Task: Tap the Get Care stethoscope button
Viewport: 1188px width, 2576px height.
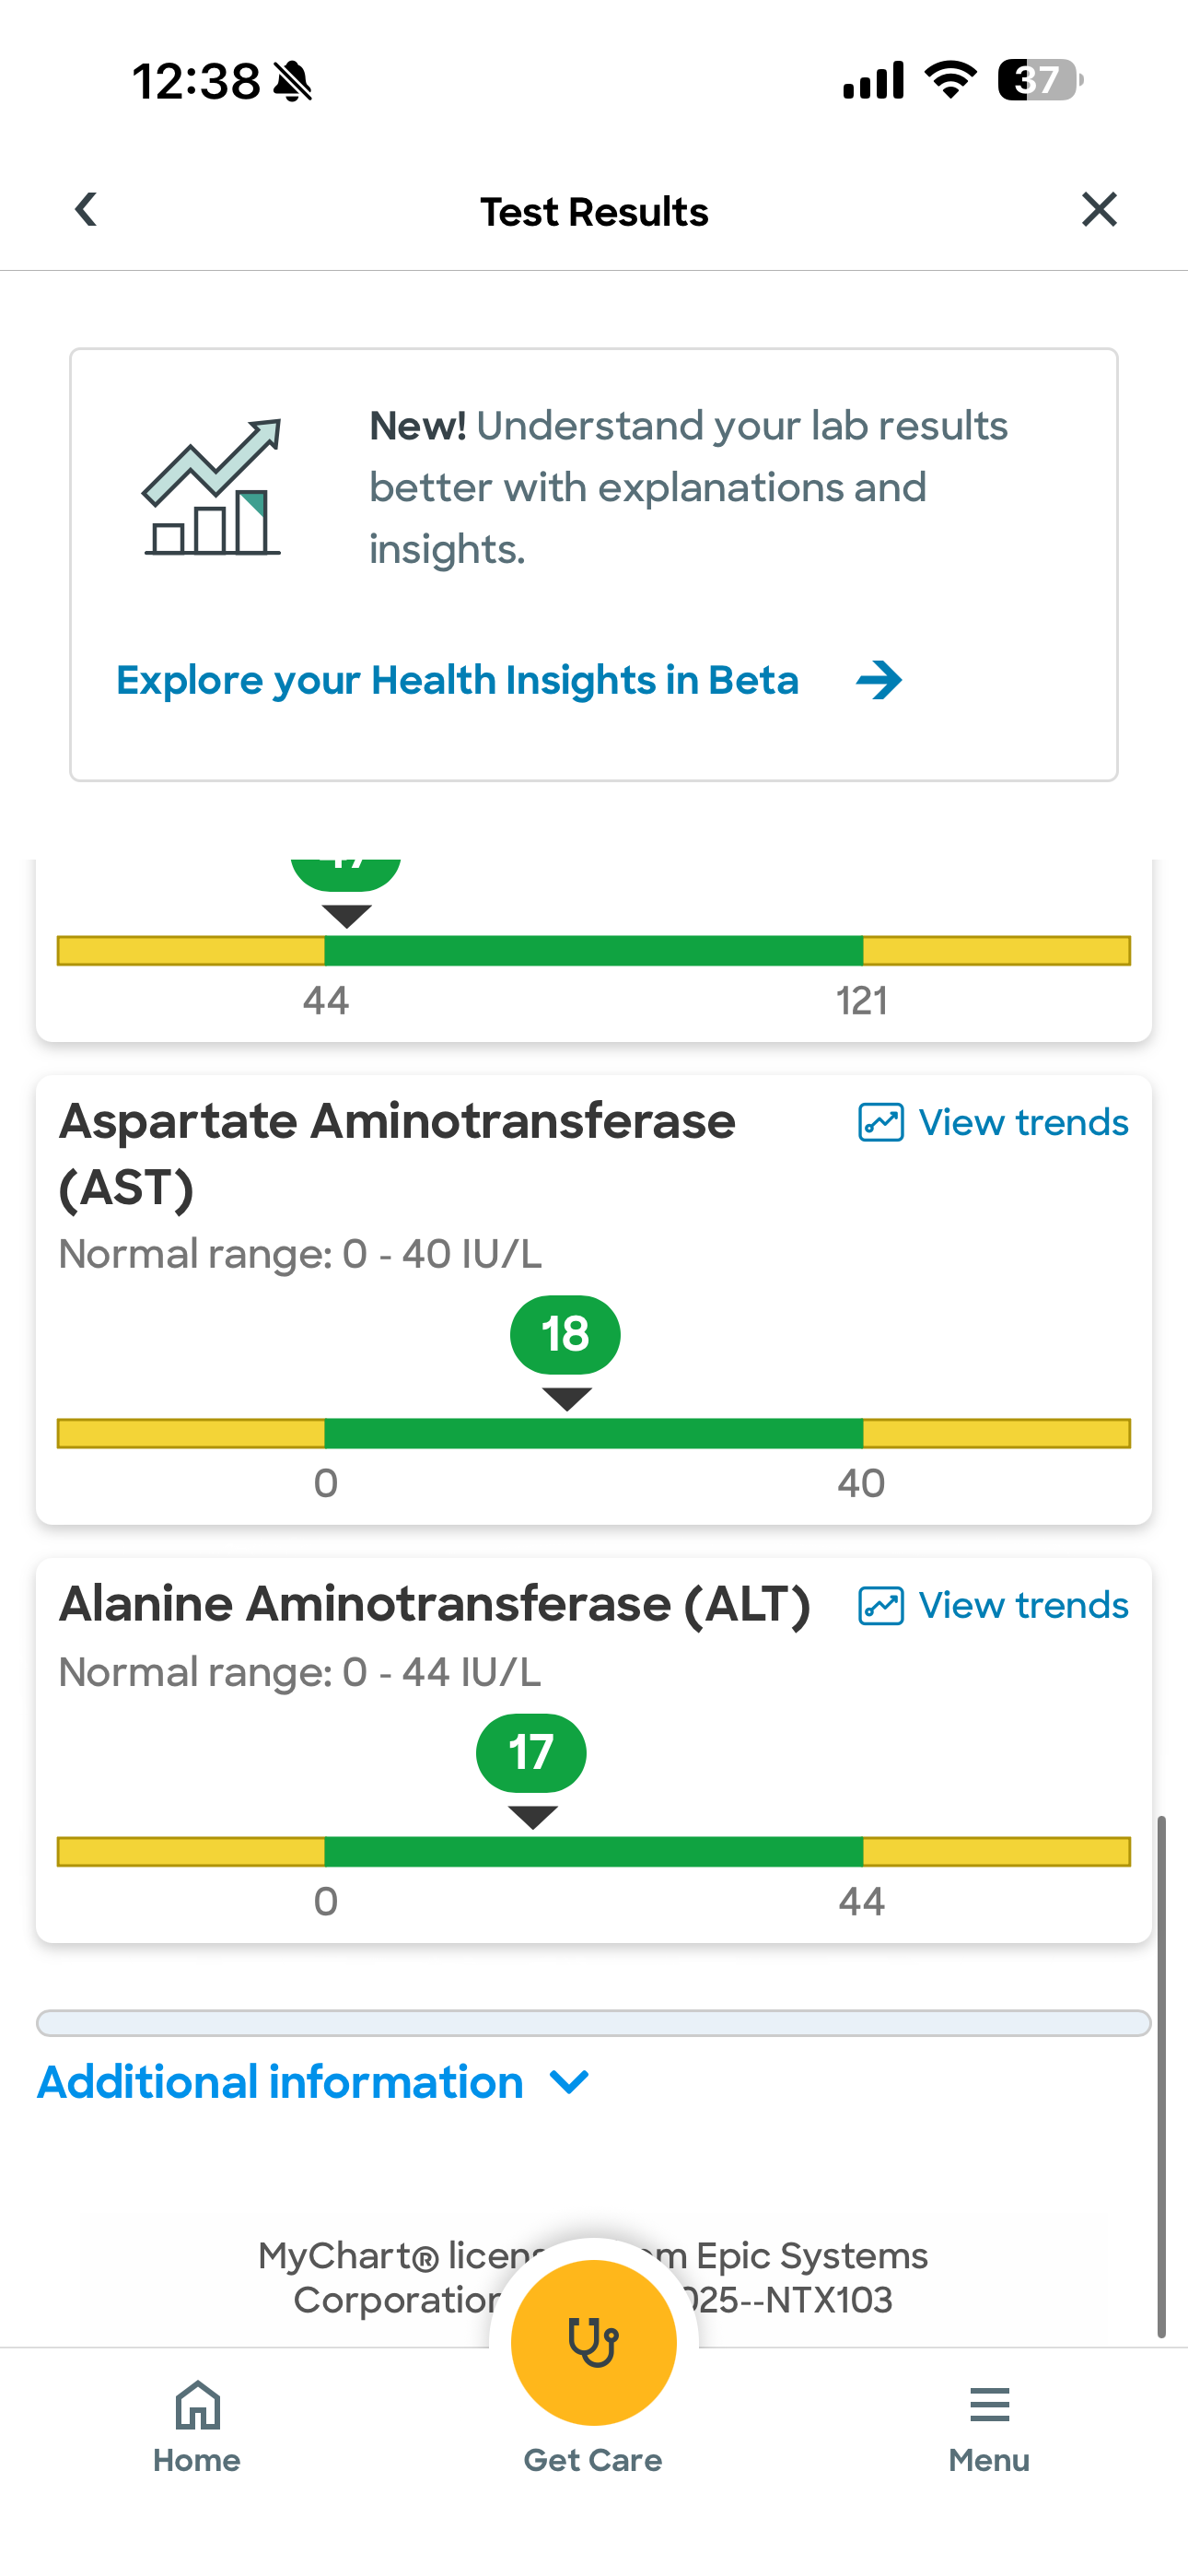Action: (x=593, y=2342)
